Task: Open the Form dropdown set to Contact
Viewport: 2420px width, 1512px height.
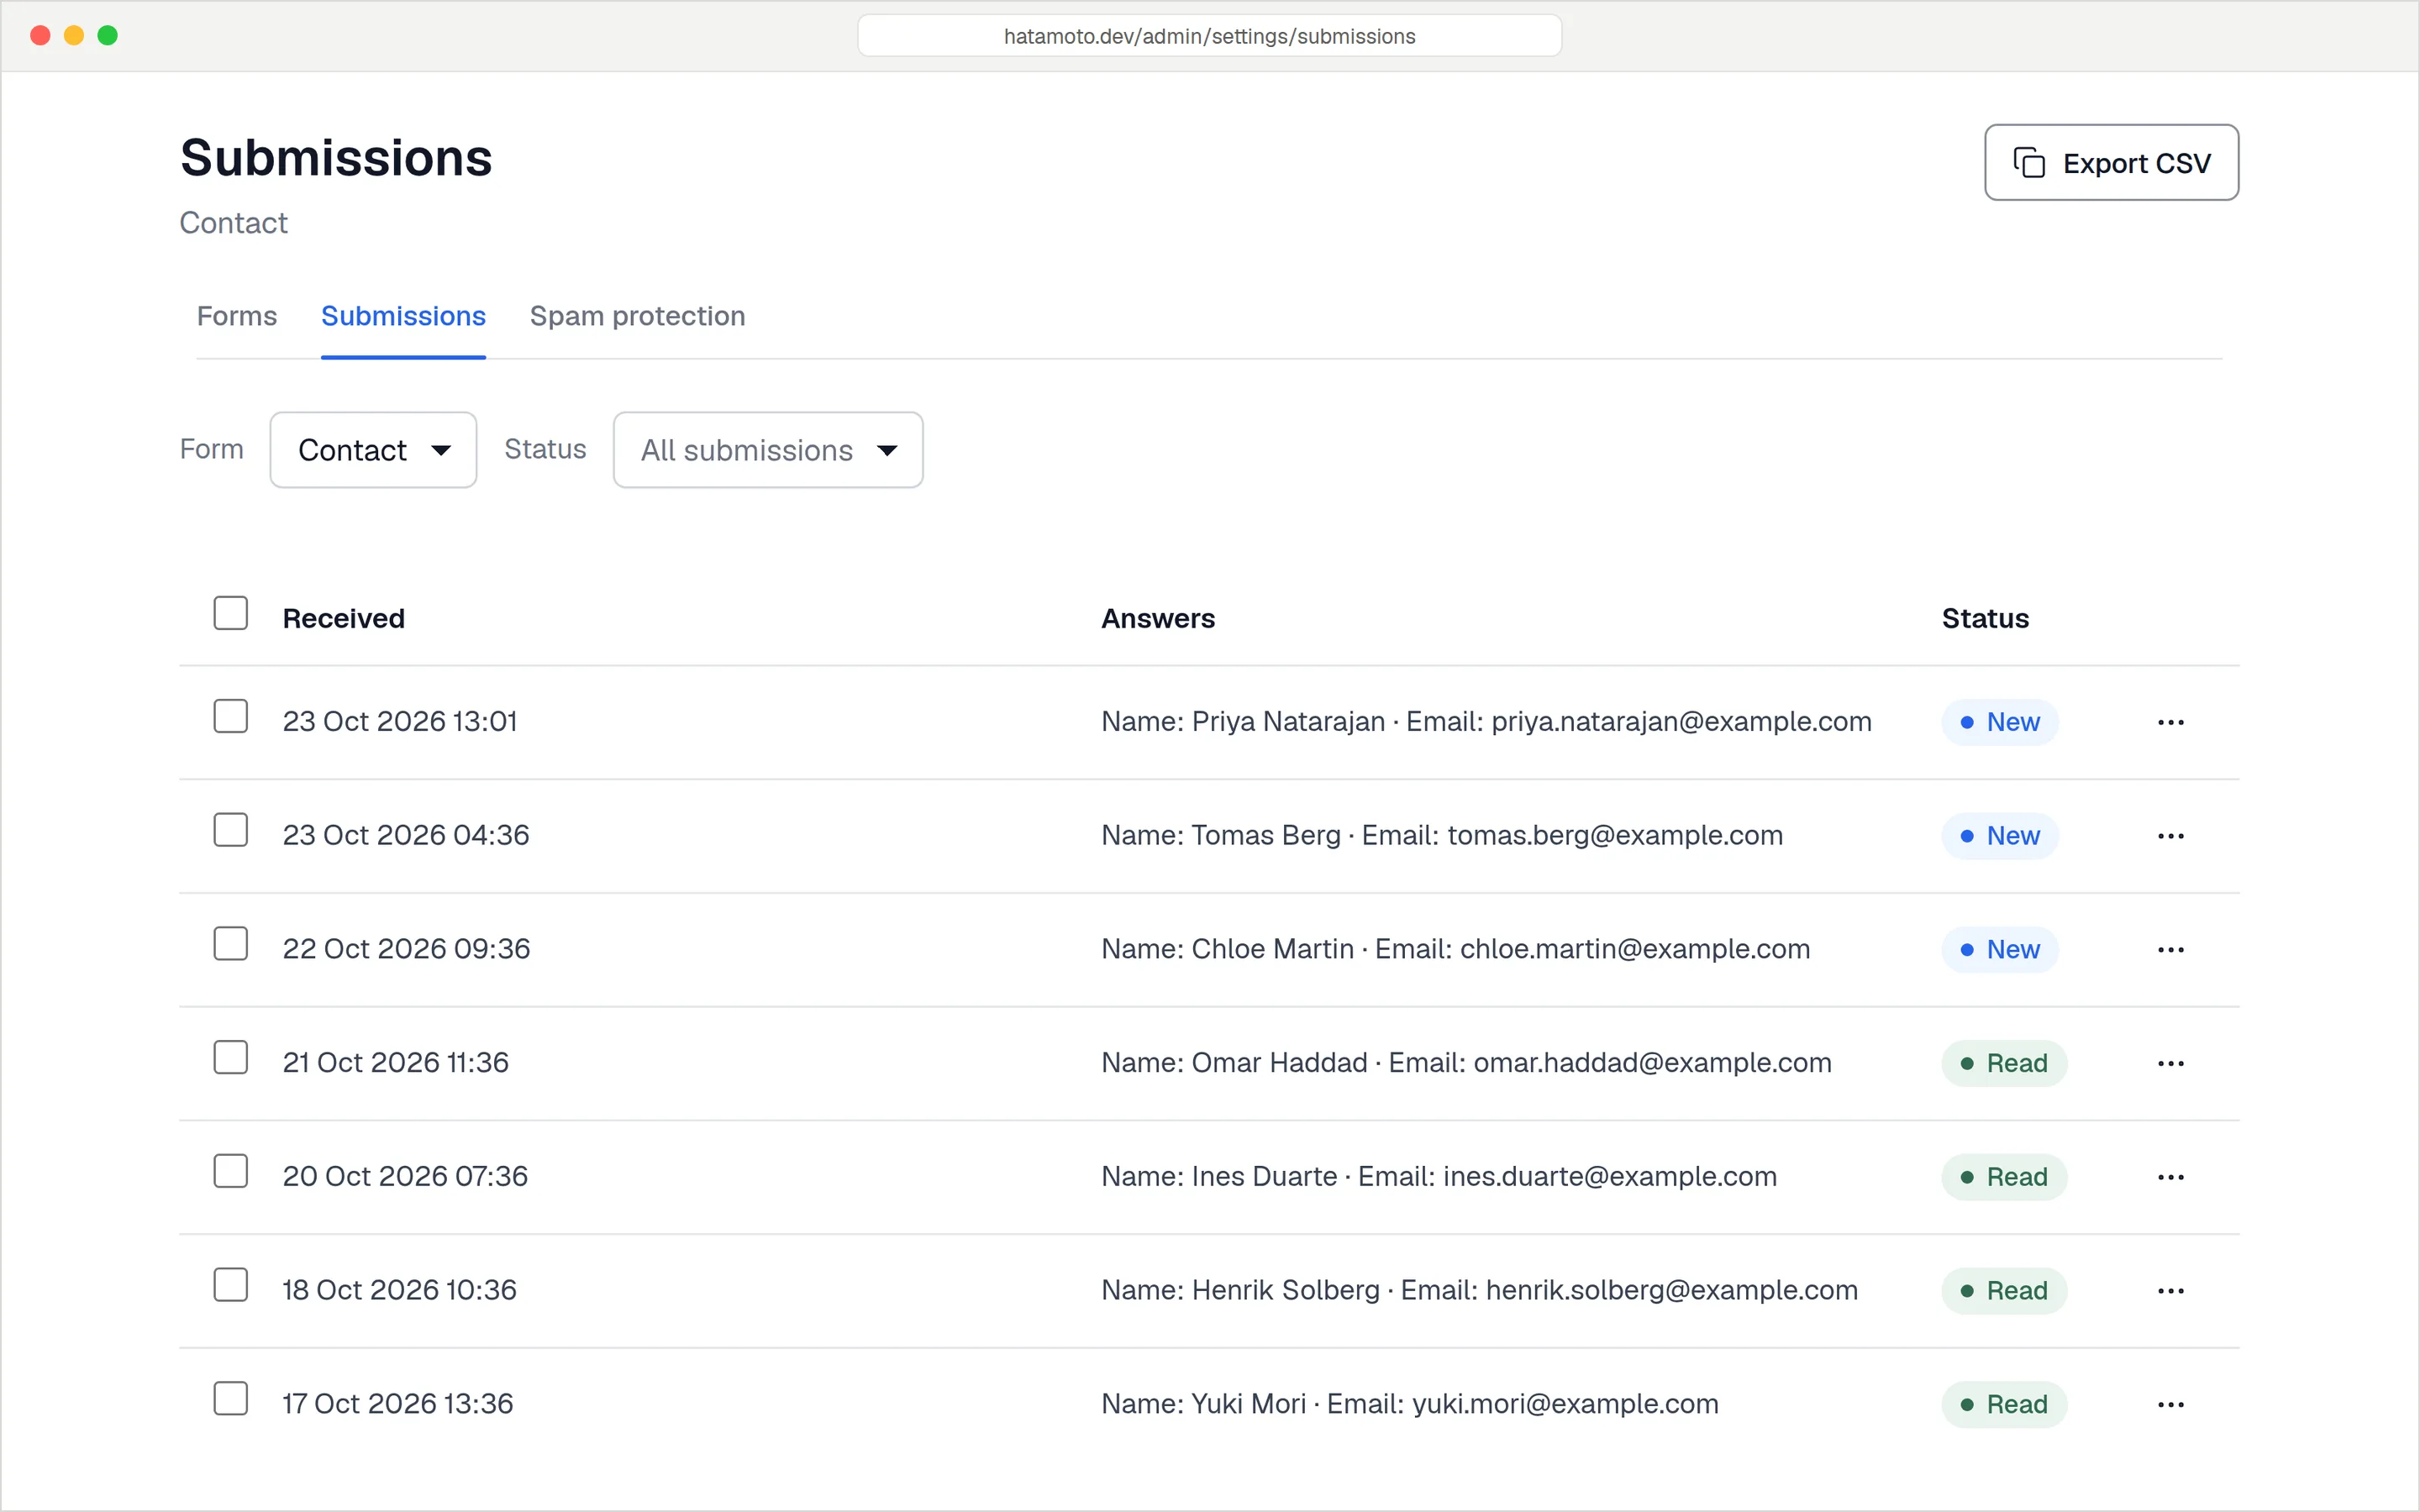Action: tap(373, 450)
